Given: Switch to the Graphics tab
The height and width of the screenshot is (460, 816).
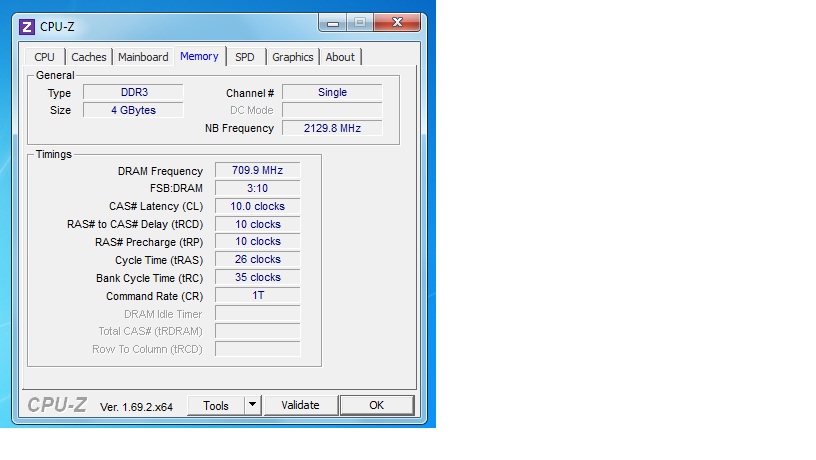Looking at the screenshot, I should [292, 57].
